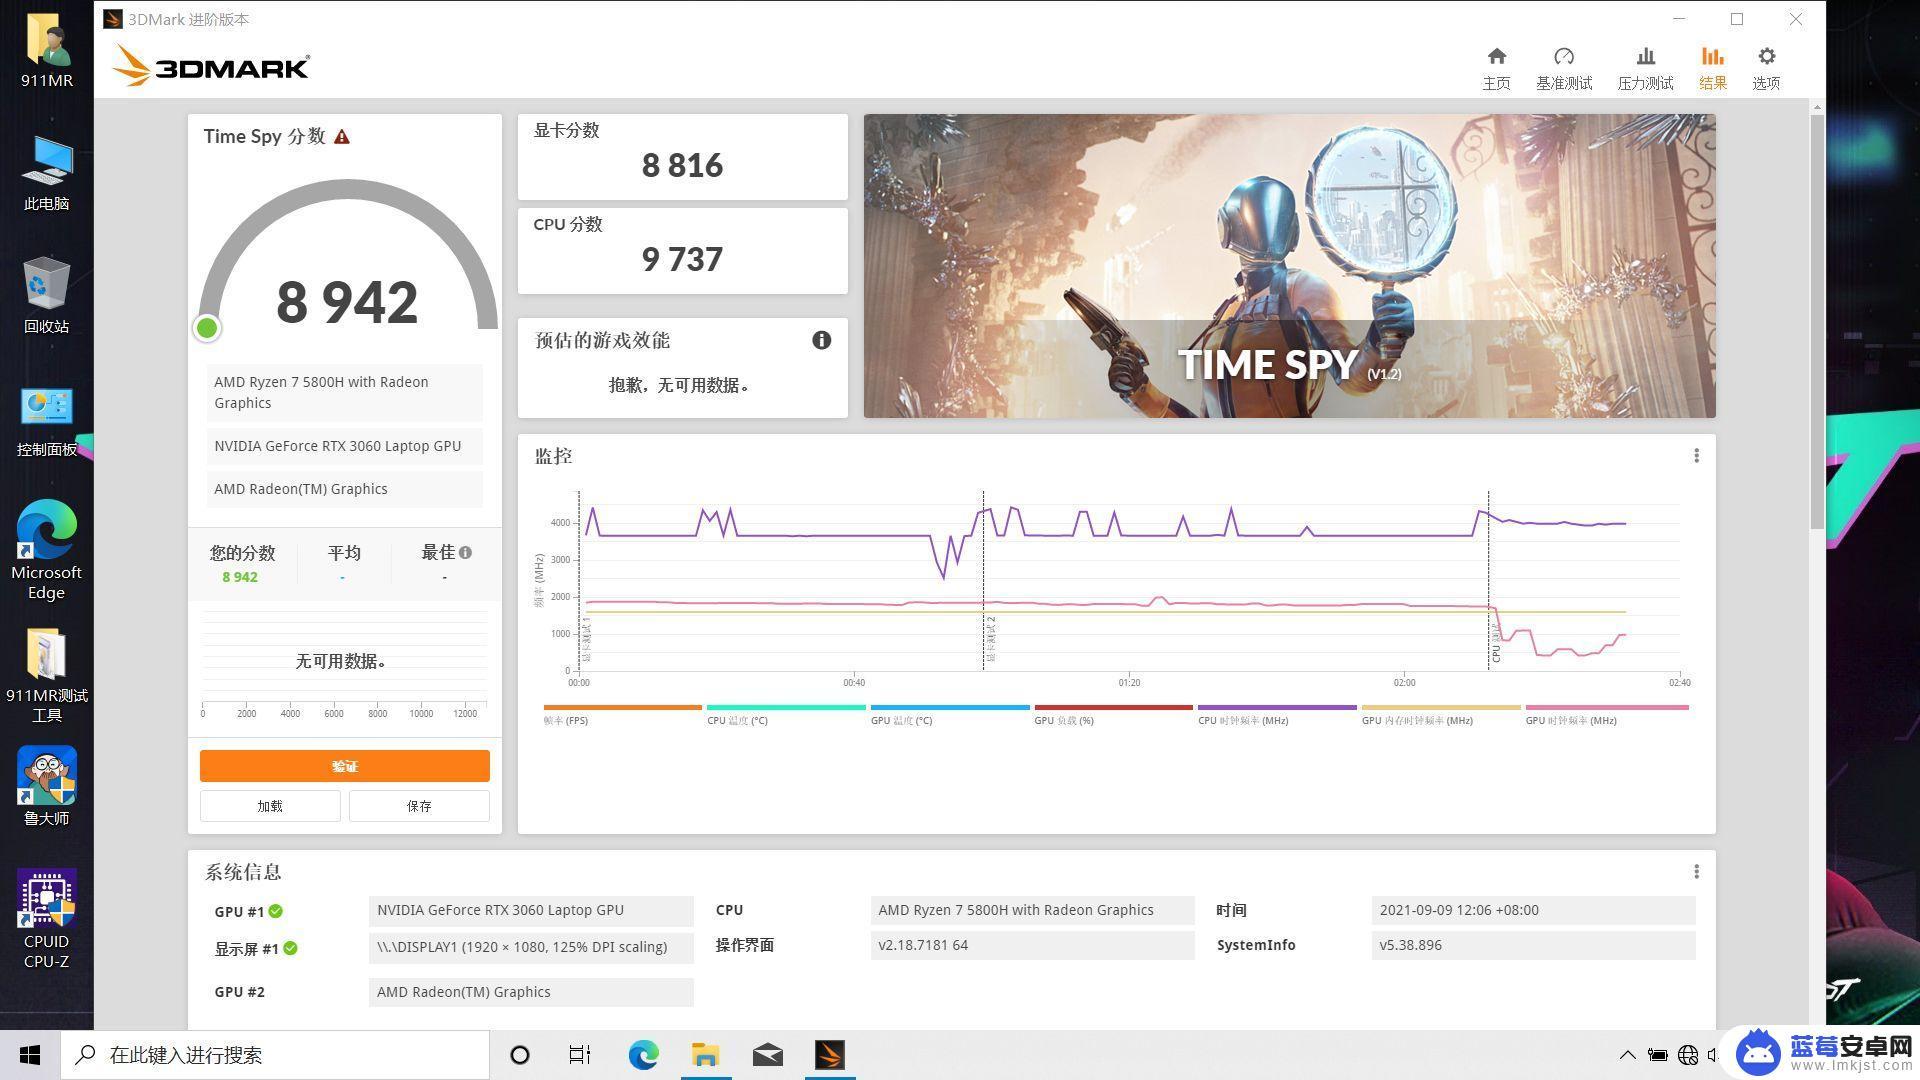Click the 操作界面 v2.18.7181 64 field
1920x1080 pixels.
click(x=1032, y=945)
